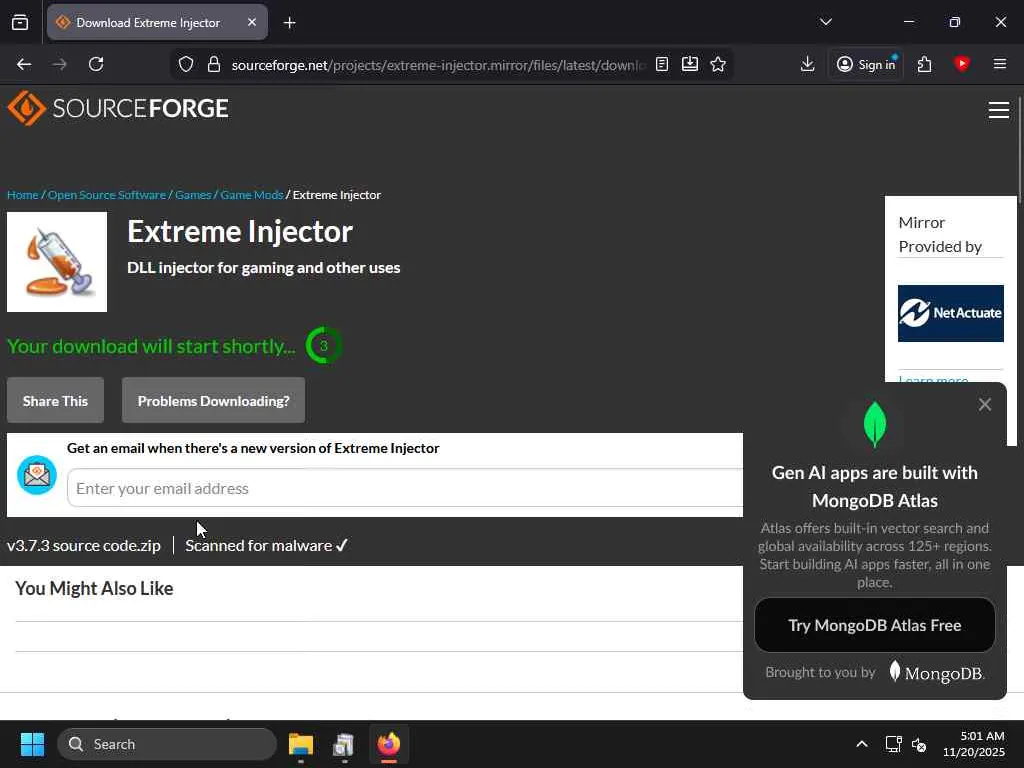This screenshot has width=1024, height=768.
Task: Open SourceForge hamburger site menu
Action: [999, 110]
